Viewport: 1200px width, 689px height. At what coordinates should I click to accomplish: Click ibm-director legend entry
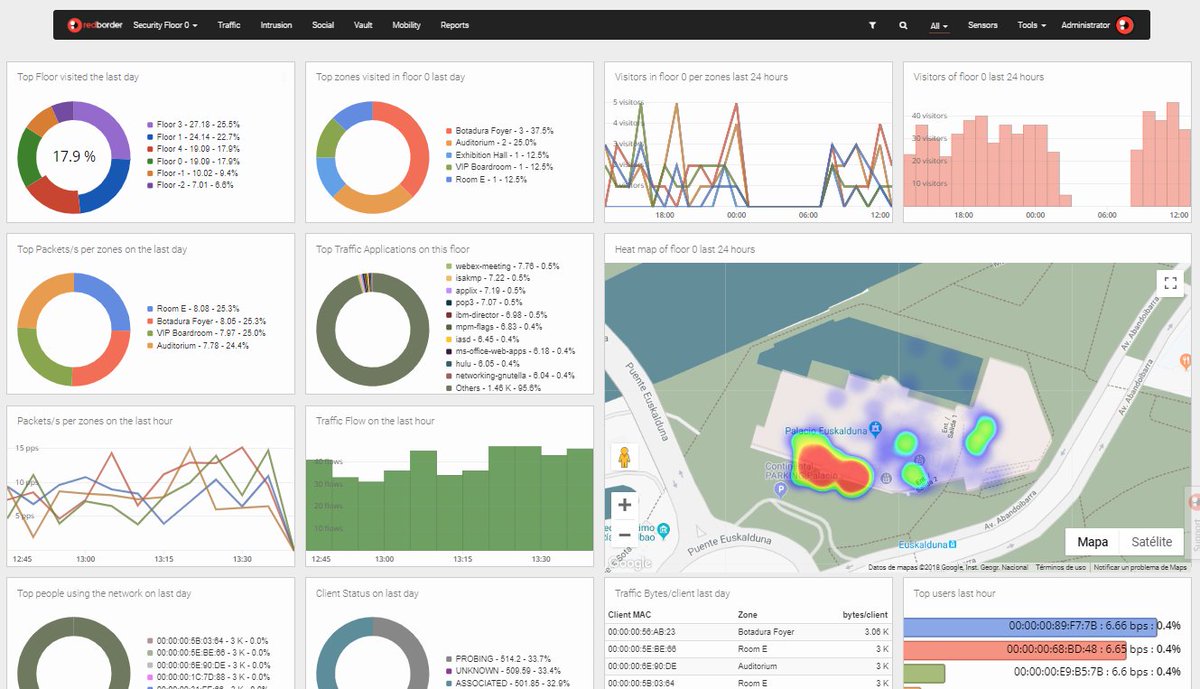495,314
